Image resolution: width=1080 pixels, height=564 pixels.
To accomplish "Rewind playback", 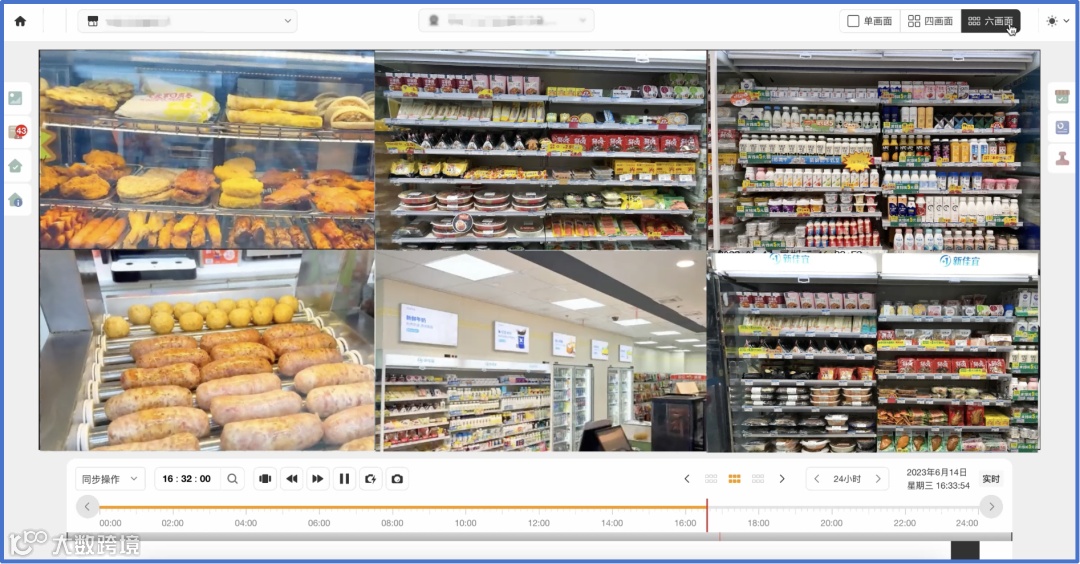I will (x=291, y=479).
